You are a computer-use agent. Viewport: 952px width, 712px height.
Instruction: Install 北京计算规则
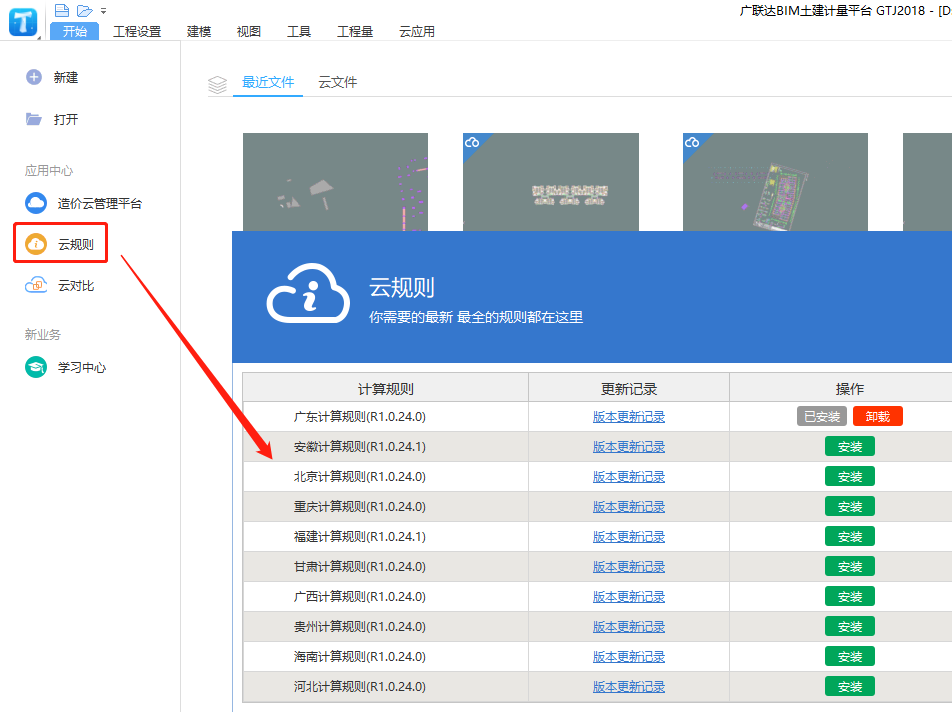click(849, 476)
